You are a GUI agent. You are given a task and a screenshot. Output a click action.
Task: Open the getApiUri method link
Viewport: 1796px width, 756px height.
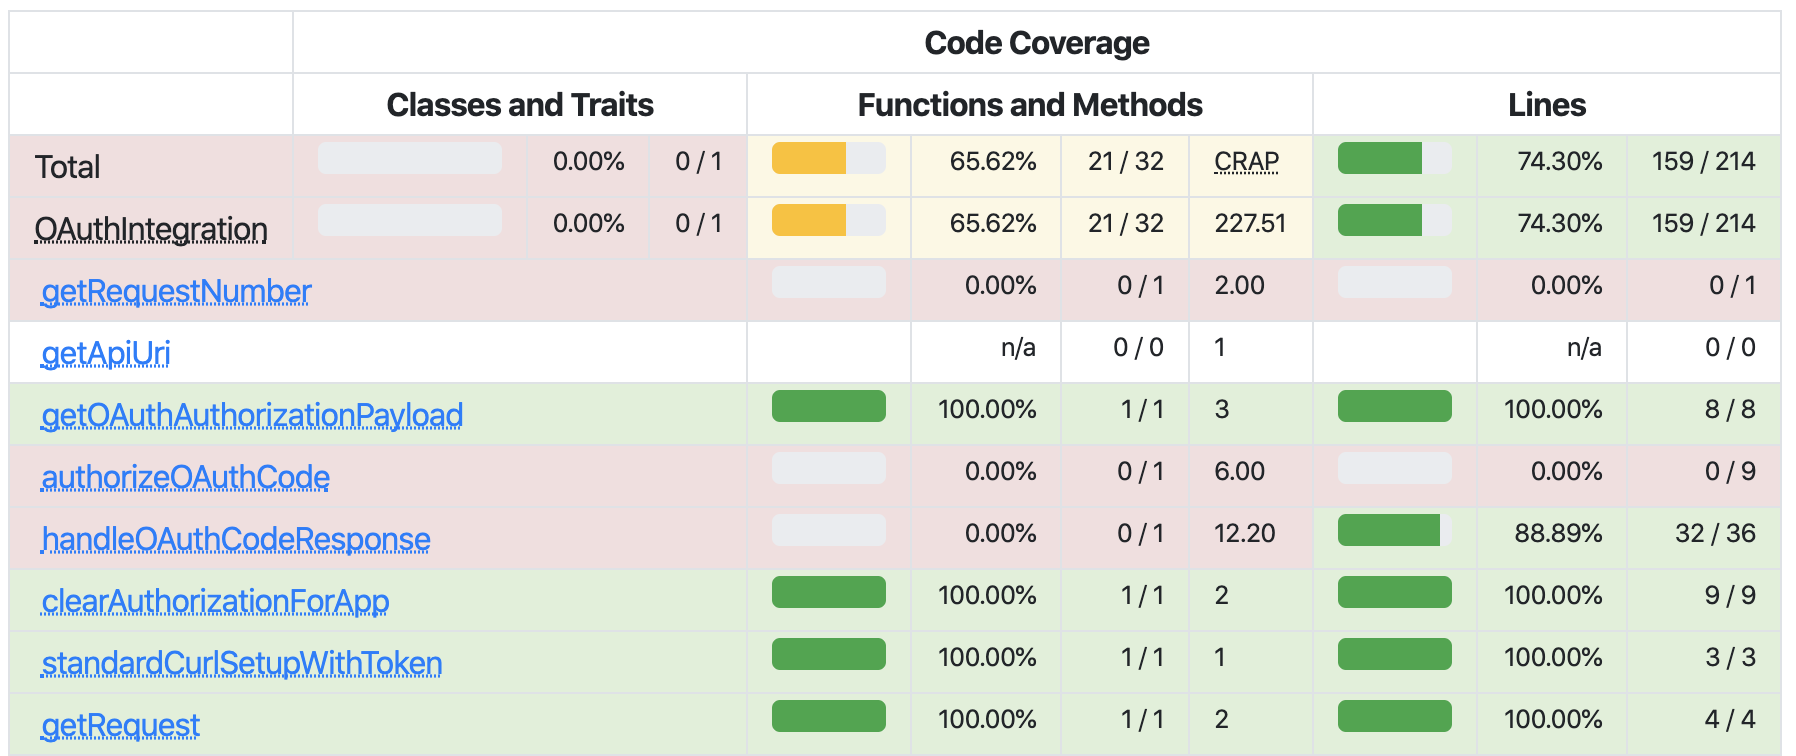tap(105, 353)
